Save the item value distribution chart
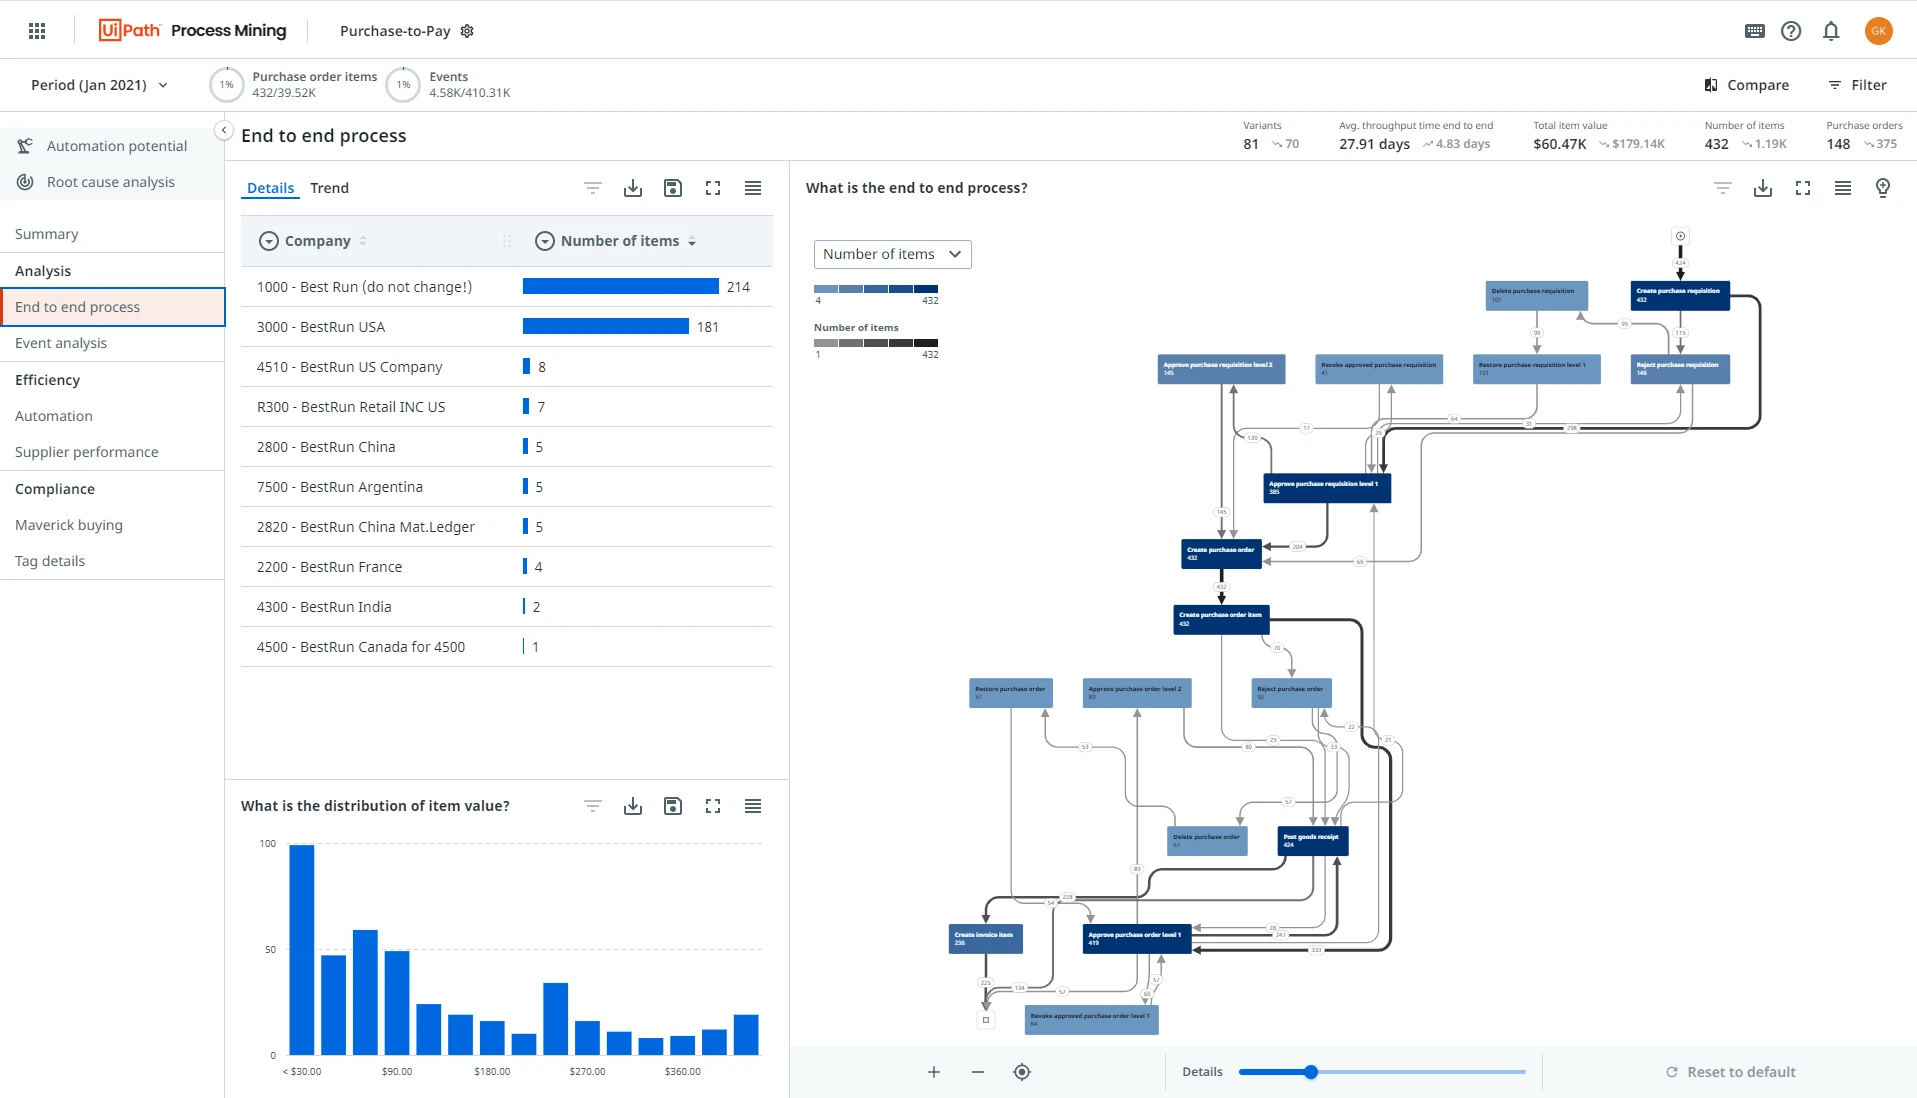This screenshot has height=1098, width=1917. click(x=673, y=806)
